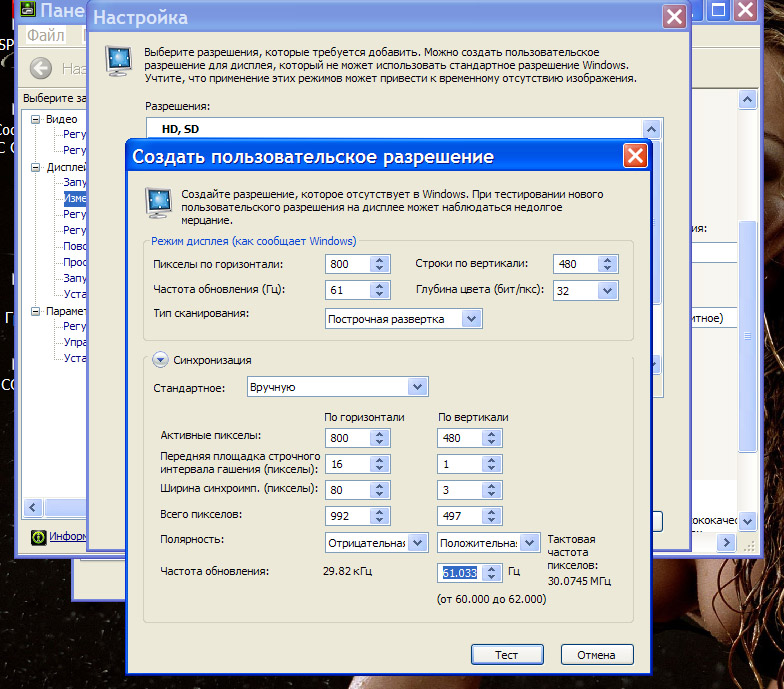Click the monitor icon in custom resolution dialog
This screenshot has width=784, height=689.
click(x=157, y=201)
